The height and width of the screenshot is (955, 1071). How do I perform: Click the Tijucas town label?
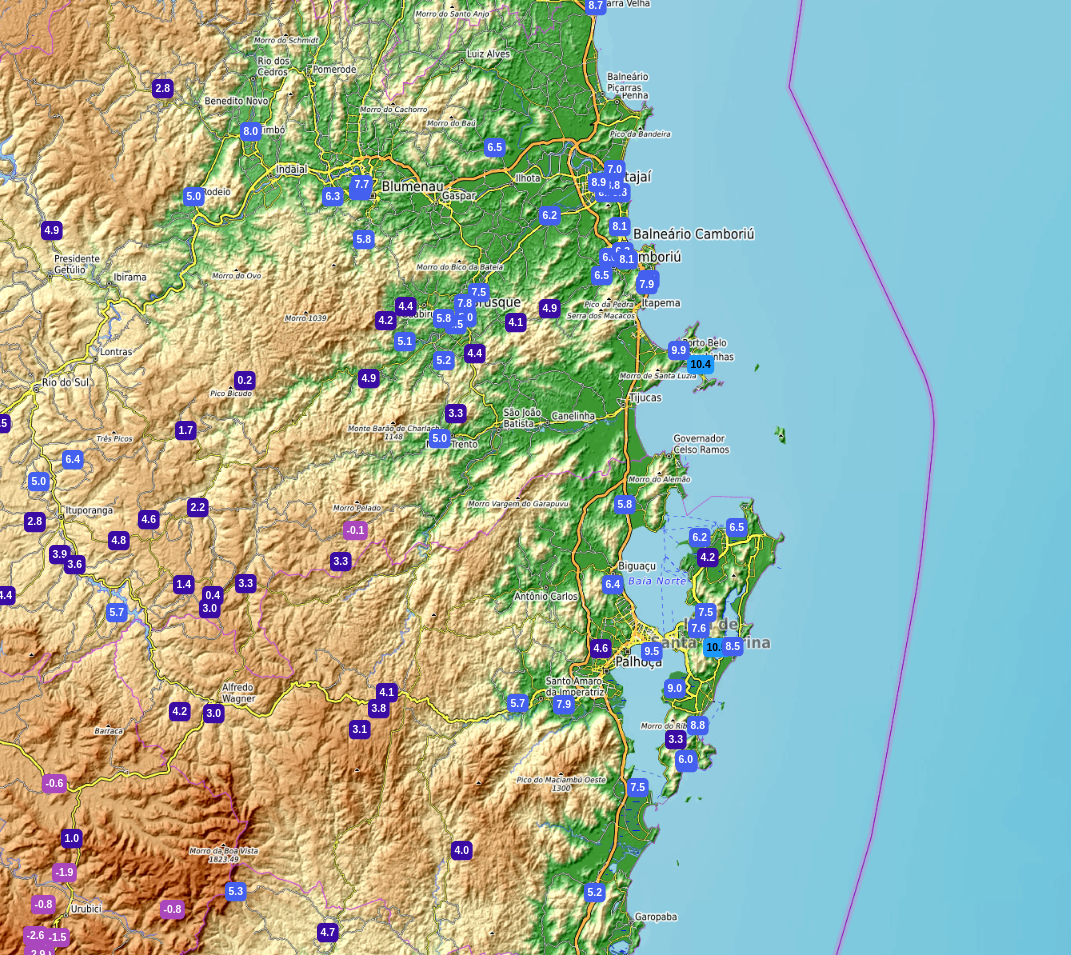[x=645, y=398]
